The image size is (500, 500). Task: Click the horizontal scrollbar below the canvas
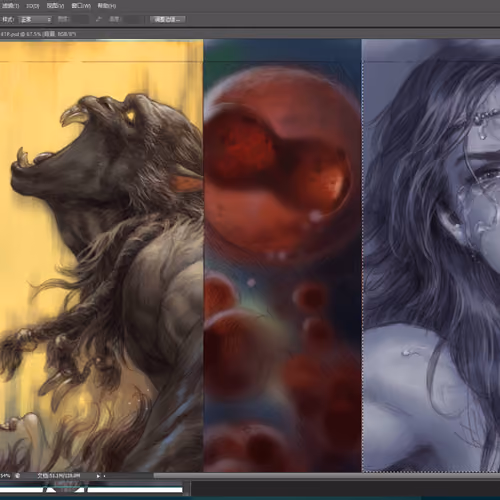click(327, 476)
